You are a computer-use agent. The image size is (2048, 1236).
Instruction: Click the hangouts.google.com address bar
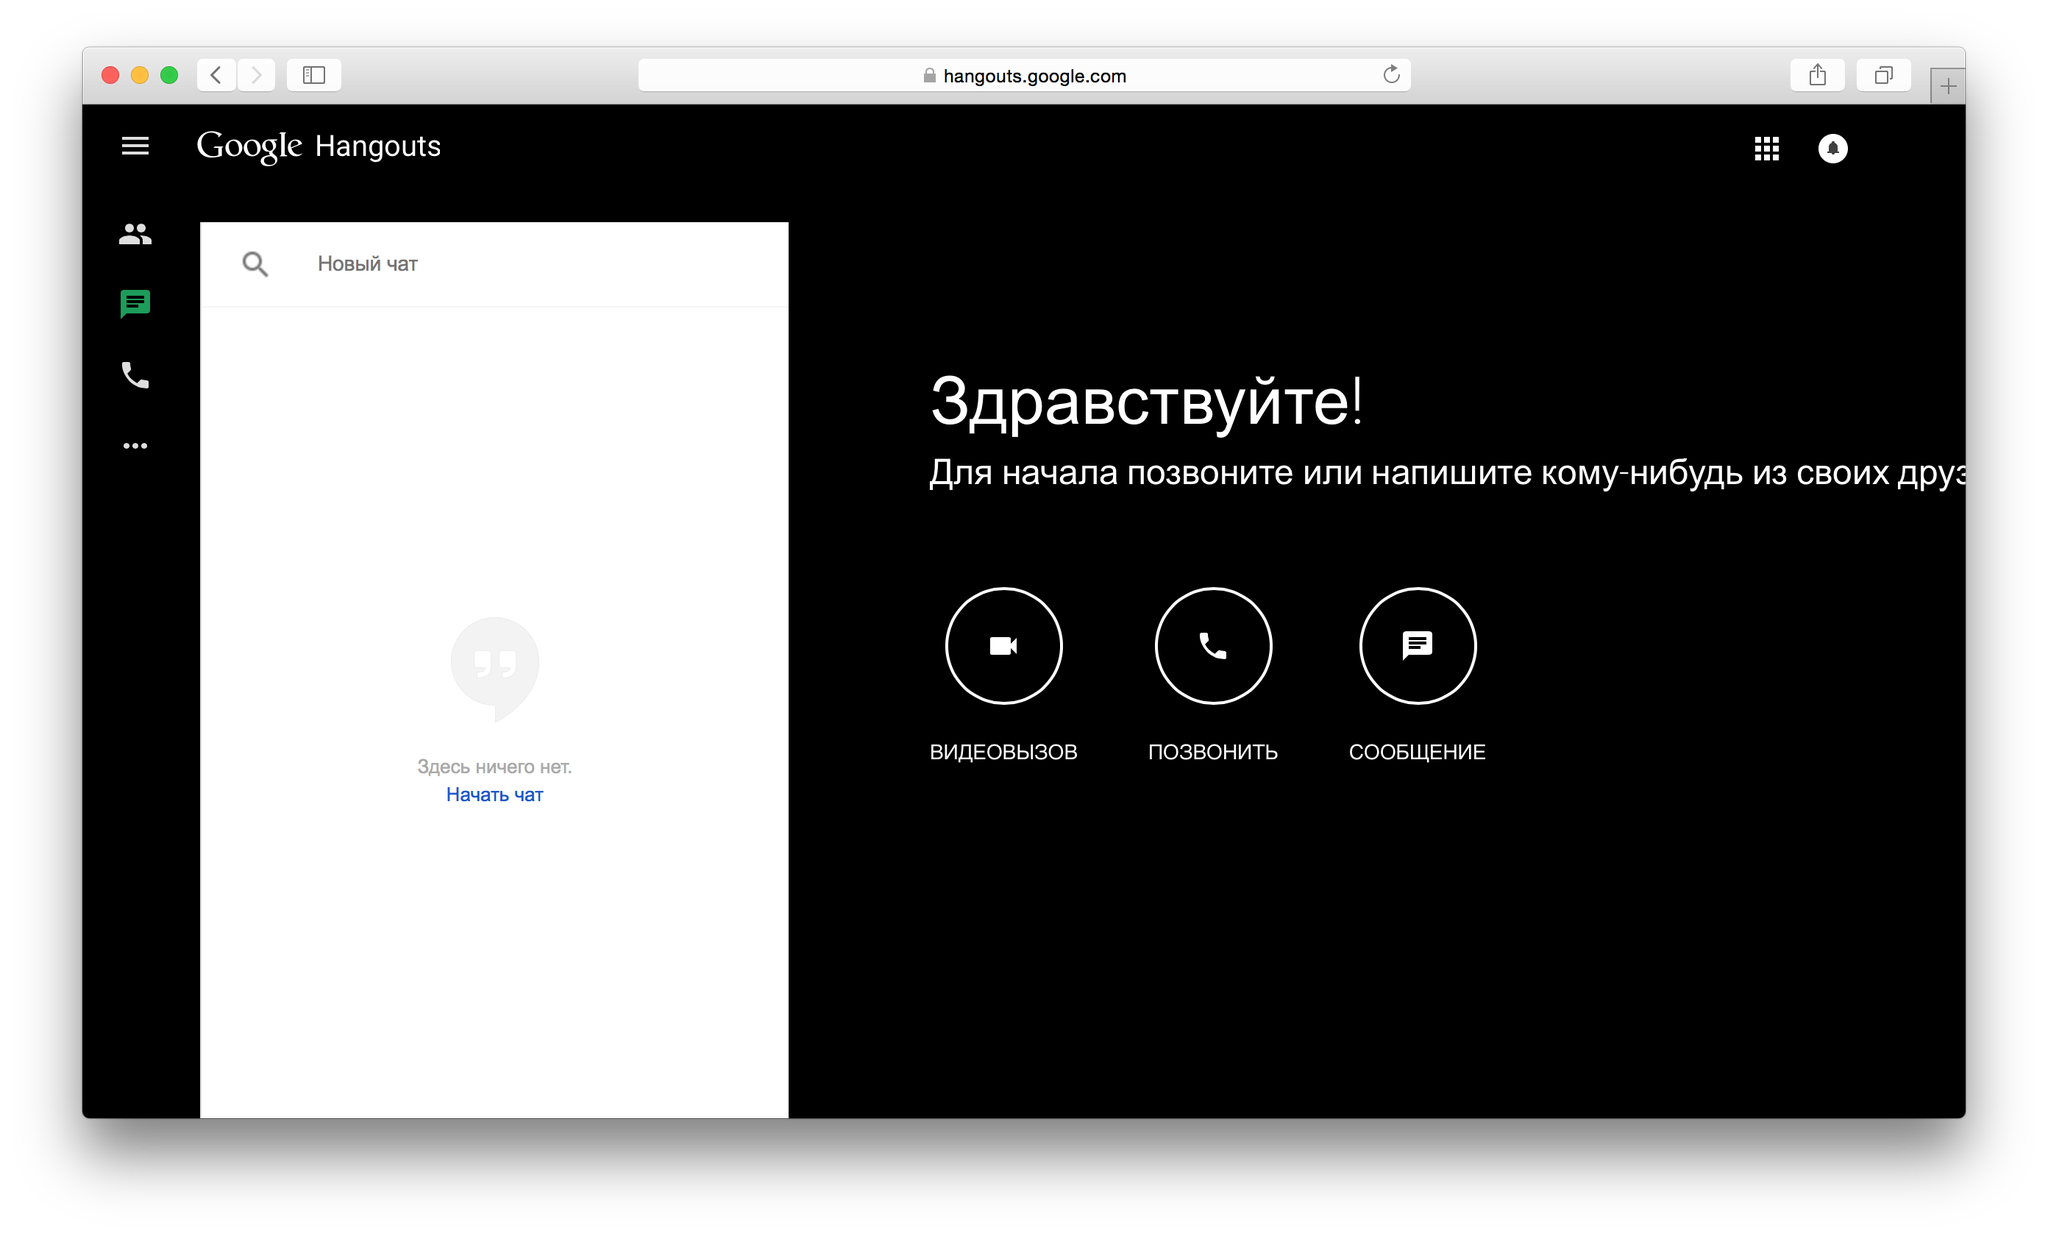(x=1024, y=75)
